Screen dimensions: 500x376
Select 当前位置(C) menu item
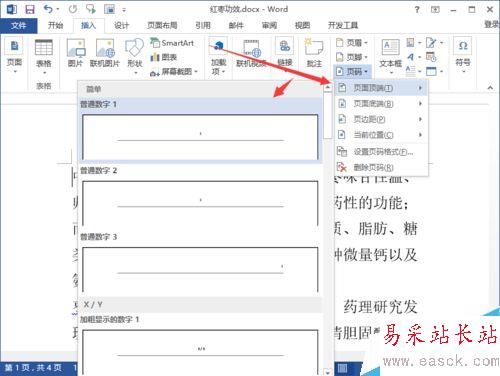click(x=381, y=135)
